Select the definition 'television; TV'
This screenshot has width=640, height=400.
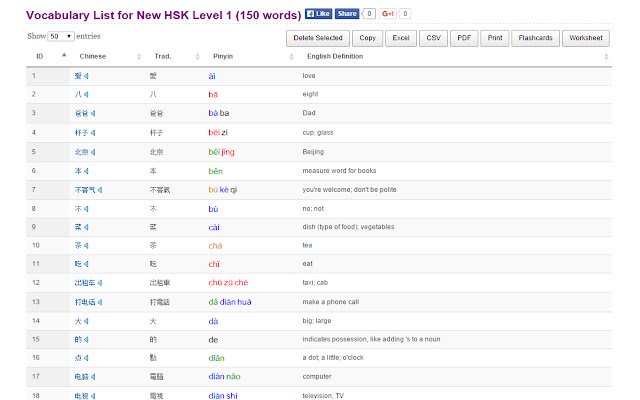pos(323,396)
